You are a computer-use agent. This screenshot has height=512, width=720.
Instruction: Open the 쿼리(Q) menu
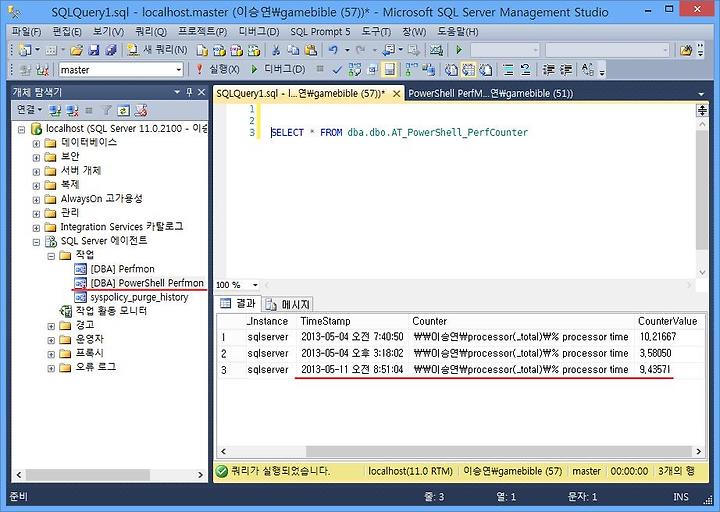(x=151, y=32)
